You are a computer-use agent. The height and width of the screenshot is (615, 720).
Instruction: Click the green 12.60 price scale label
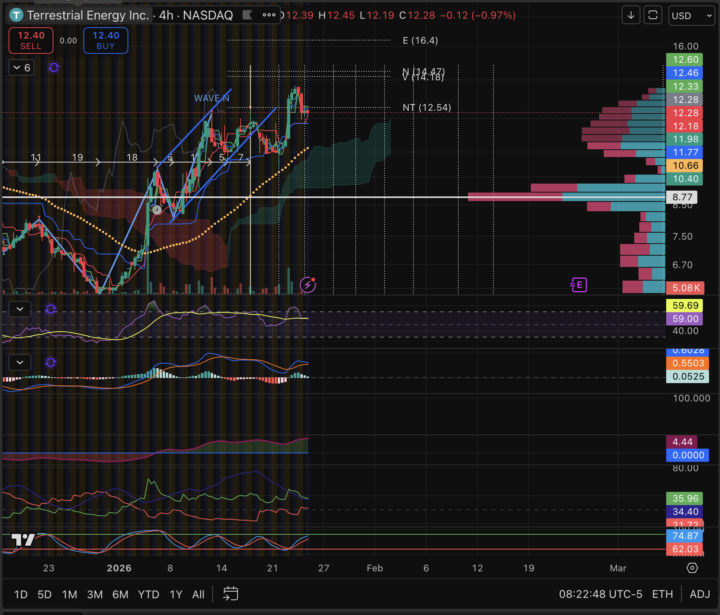(x=685, y=60)
